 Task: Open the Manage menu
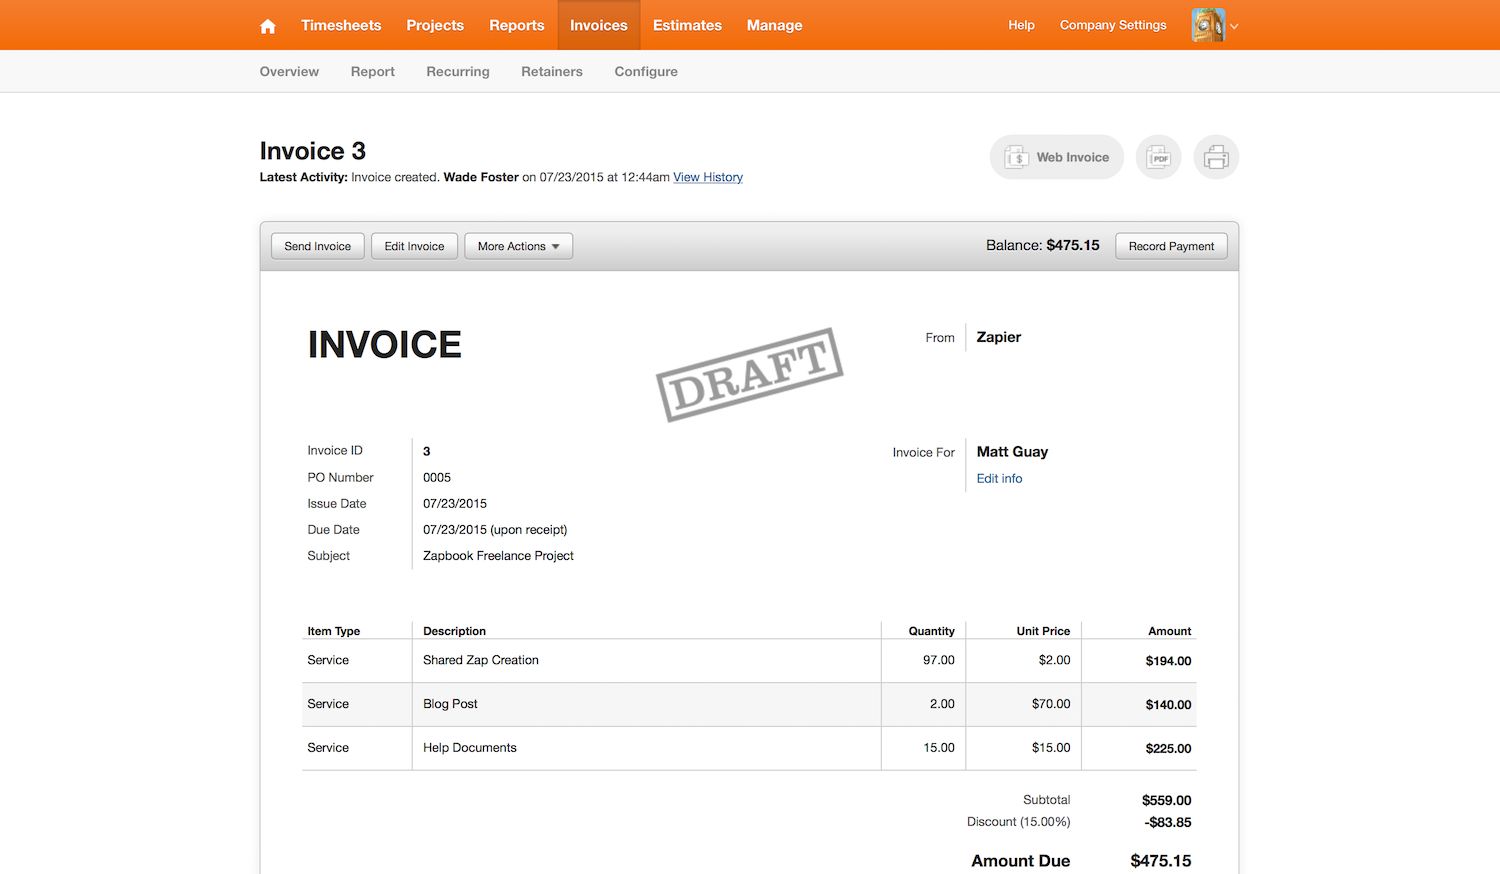pos(774,25)
